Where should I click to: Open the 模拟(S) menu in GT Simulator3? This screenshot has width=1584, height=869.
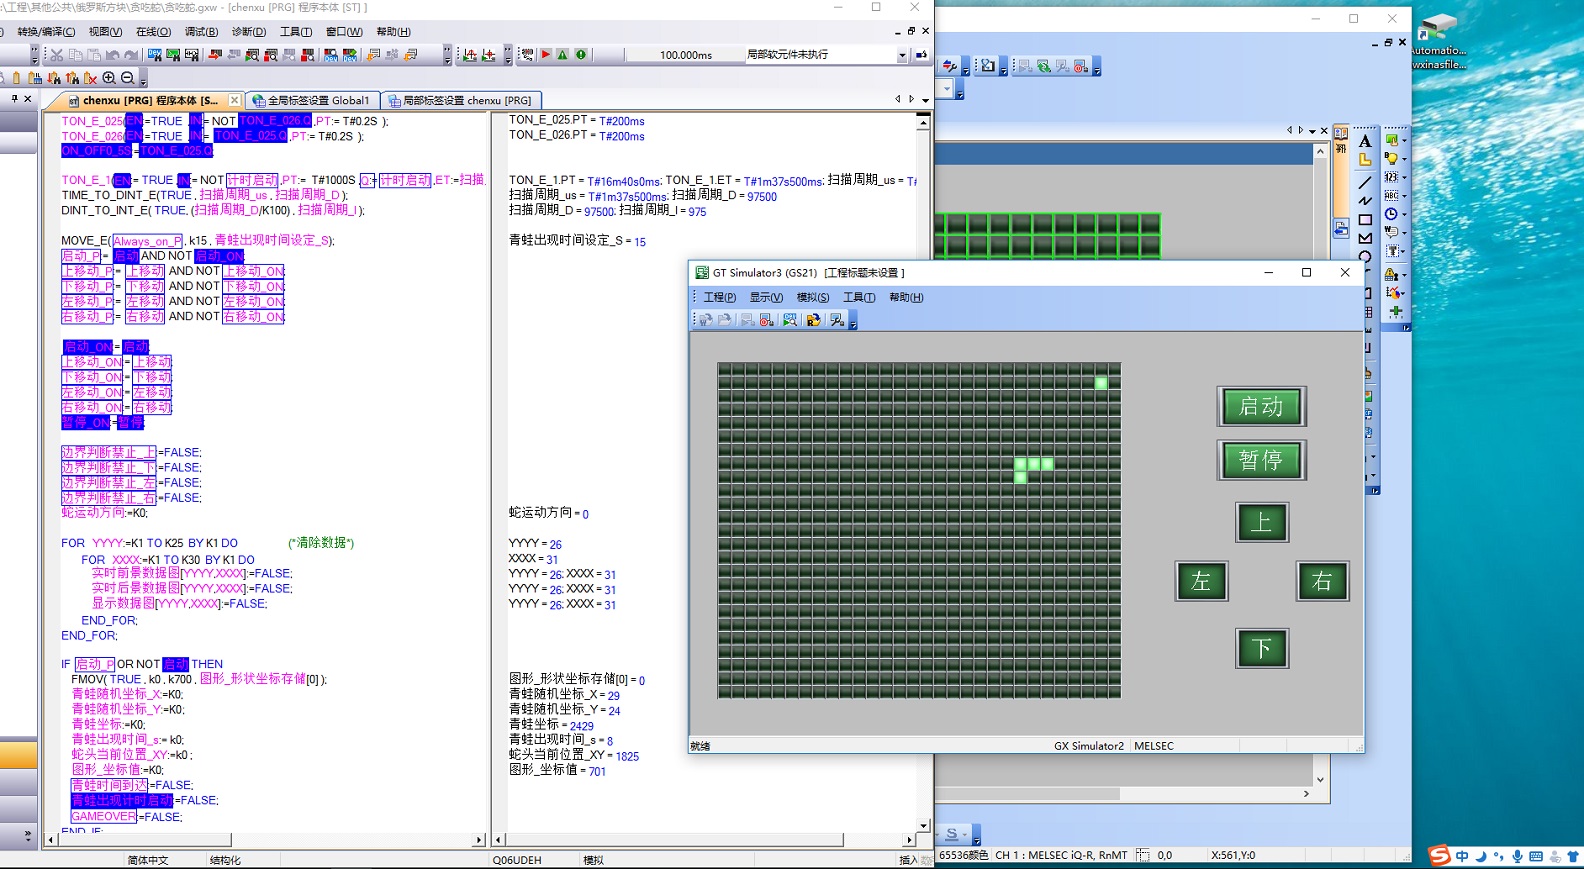[x=812, y=297]
